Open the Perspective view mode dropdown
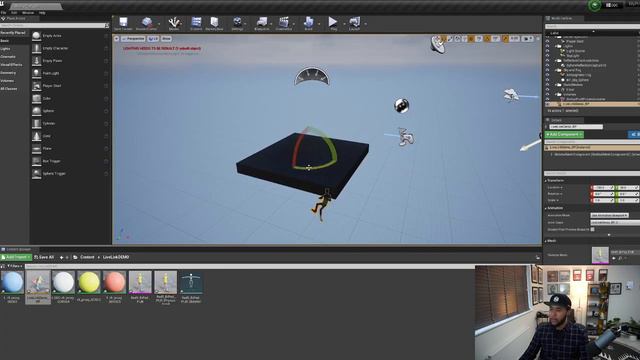The width and height of the screenshot is (640, 360). (133, 39)
